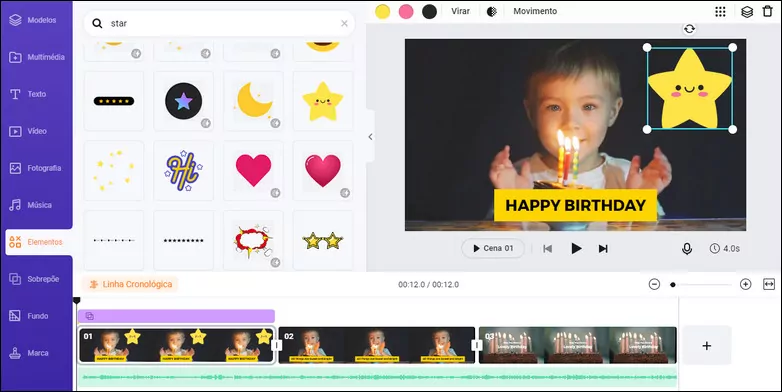Viewport: 782px width, 392px height.
Task: Open the Modelos sidebar section
Action: [x=33, y=20]
